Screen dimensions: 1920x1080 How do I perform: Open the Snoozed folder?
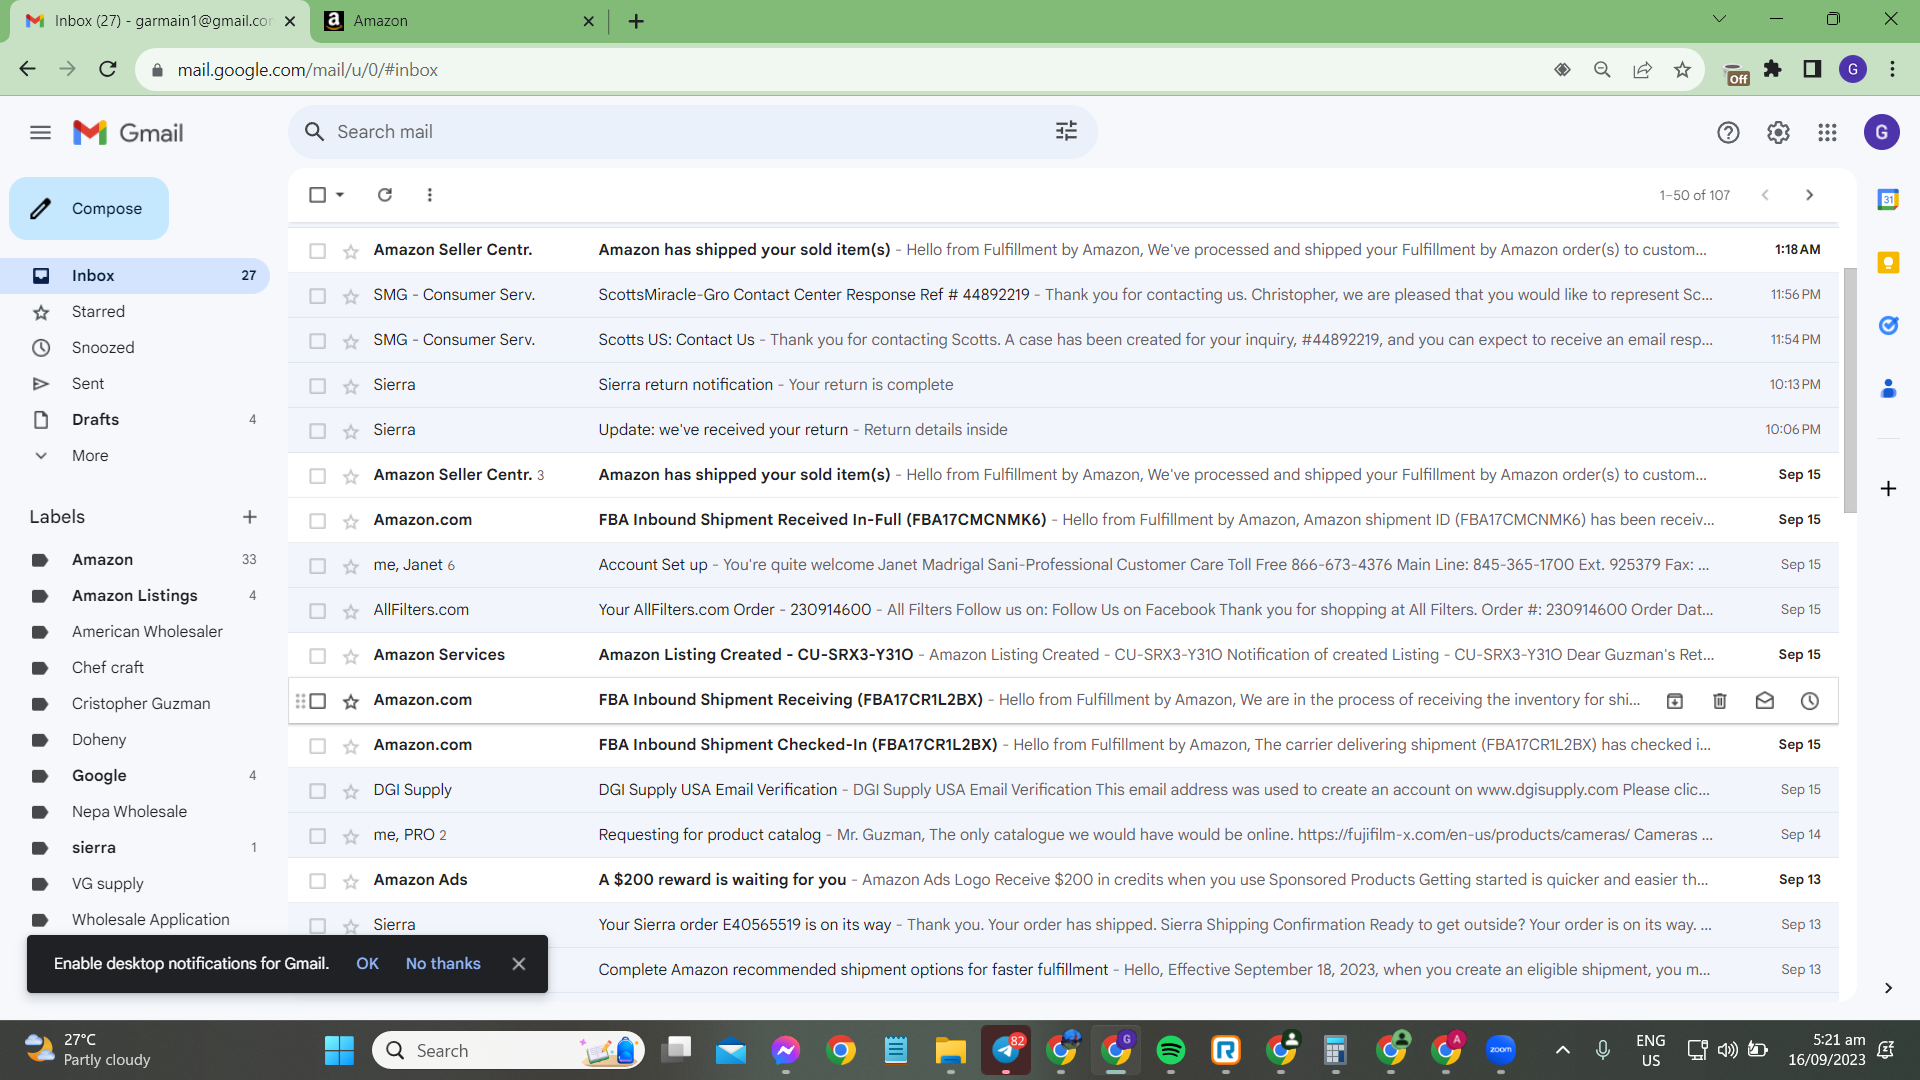(135, 348)
